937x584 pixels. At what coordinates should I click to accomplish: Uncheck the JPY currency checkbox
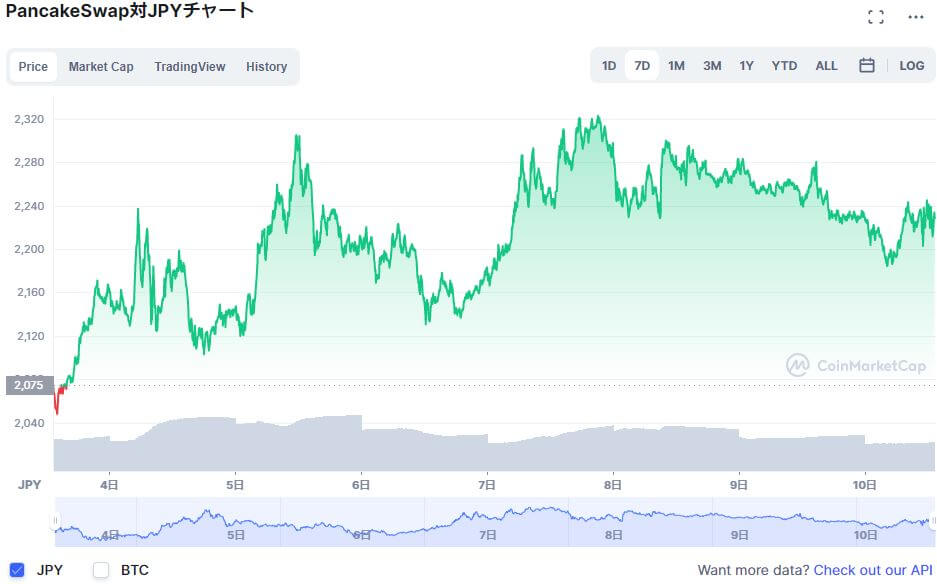pyautogui.click(x=17, y=570)
